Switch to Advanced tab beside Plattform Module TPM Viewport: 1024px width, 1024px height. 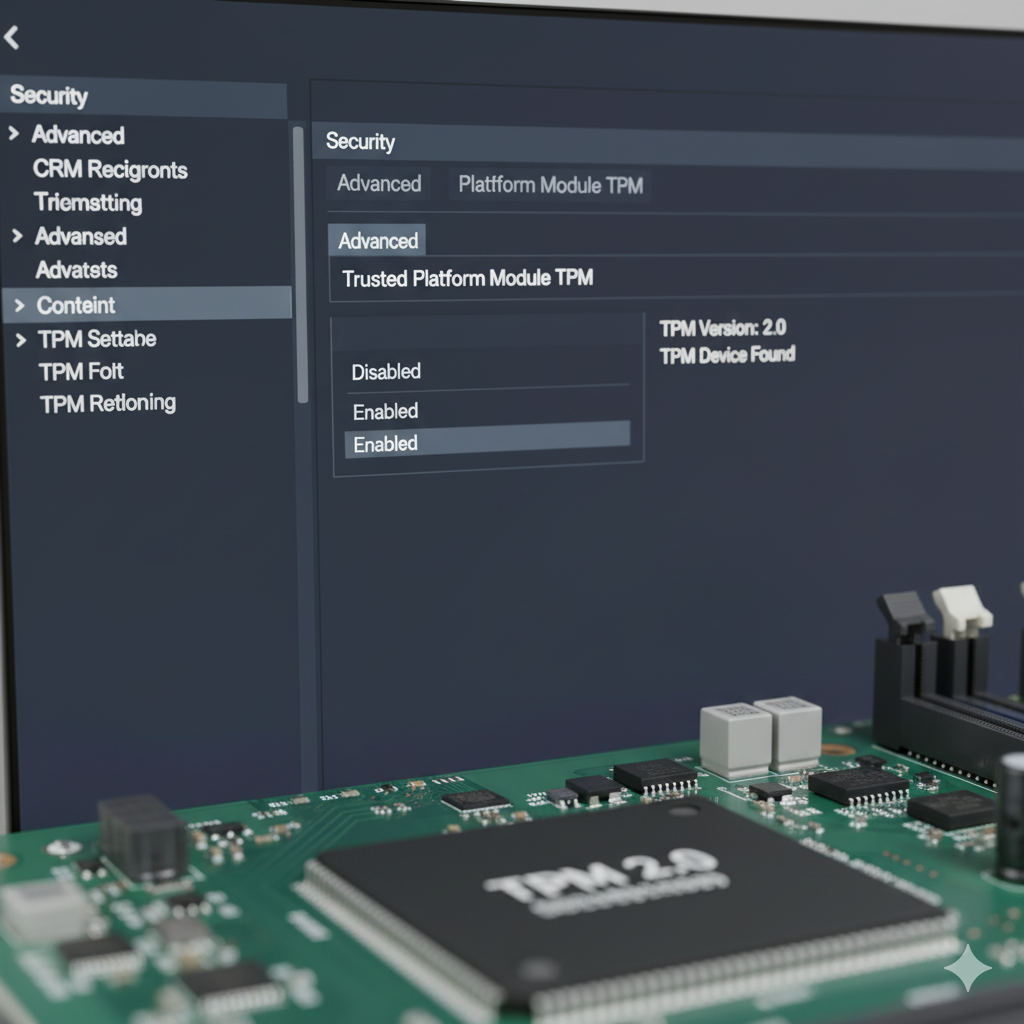(379, 184)
